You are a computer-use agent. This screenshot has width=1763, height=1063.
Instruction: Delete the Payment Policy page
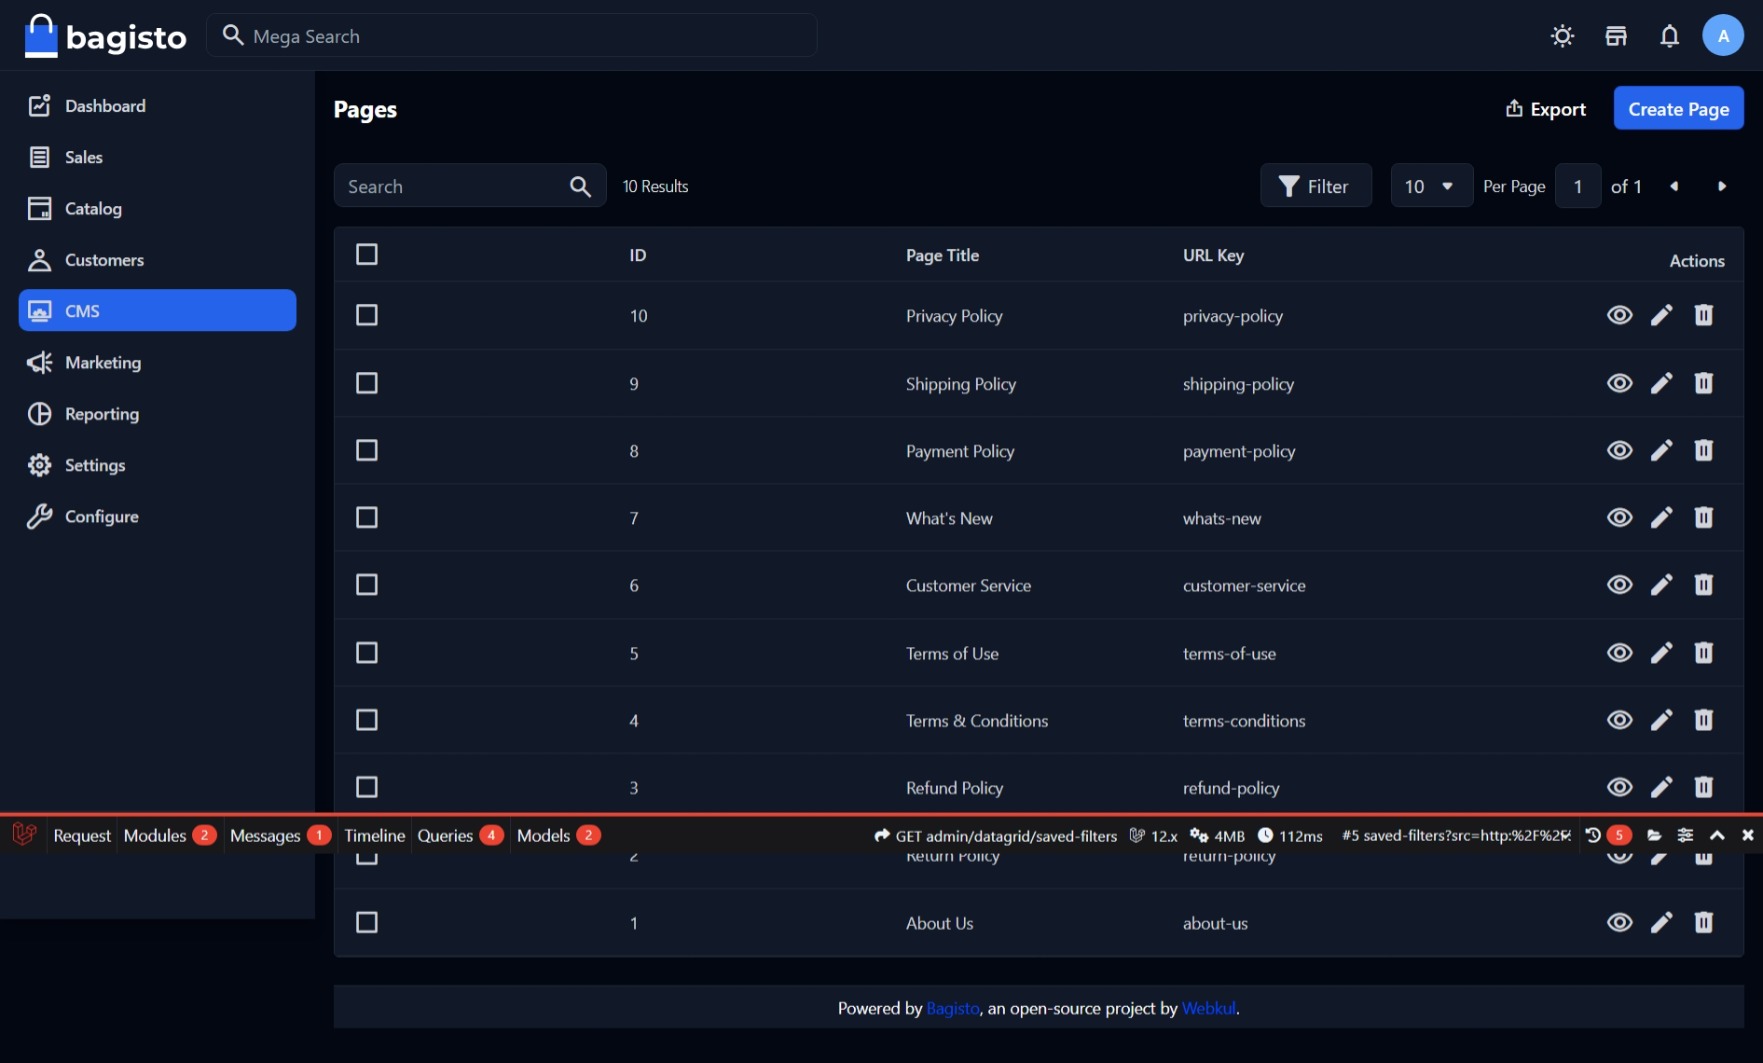tap(1703, 451)
